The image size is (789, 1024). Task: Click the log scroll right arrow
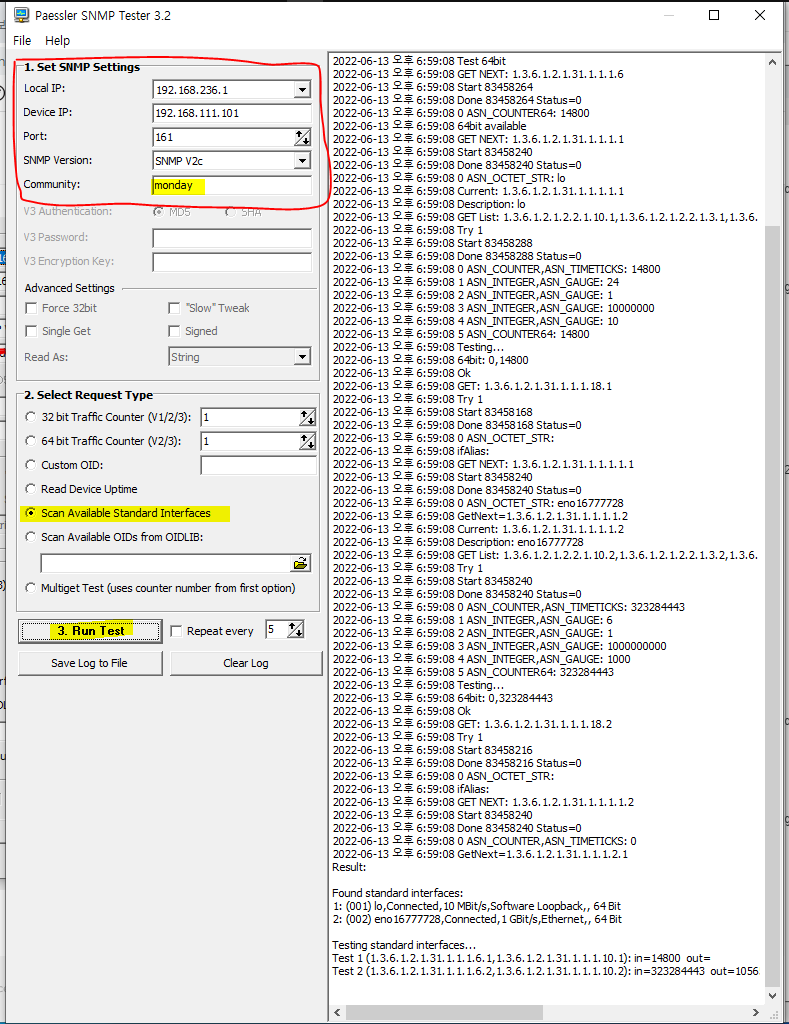pyautogui.click(x=756, y=1012)
